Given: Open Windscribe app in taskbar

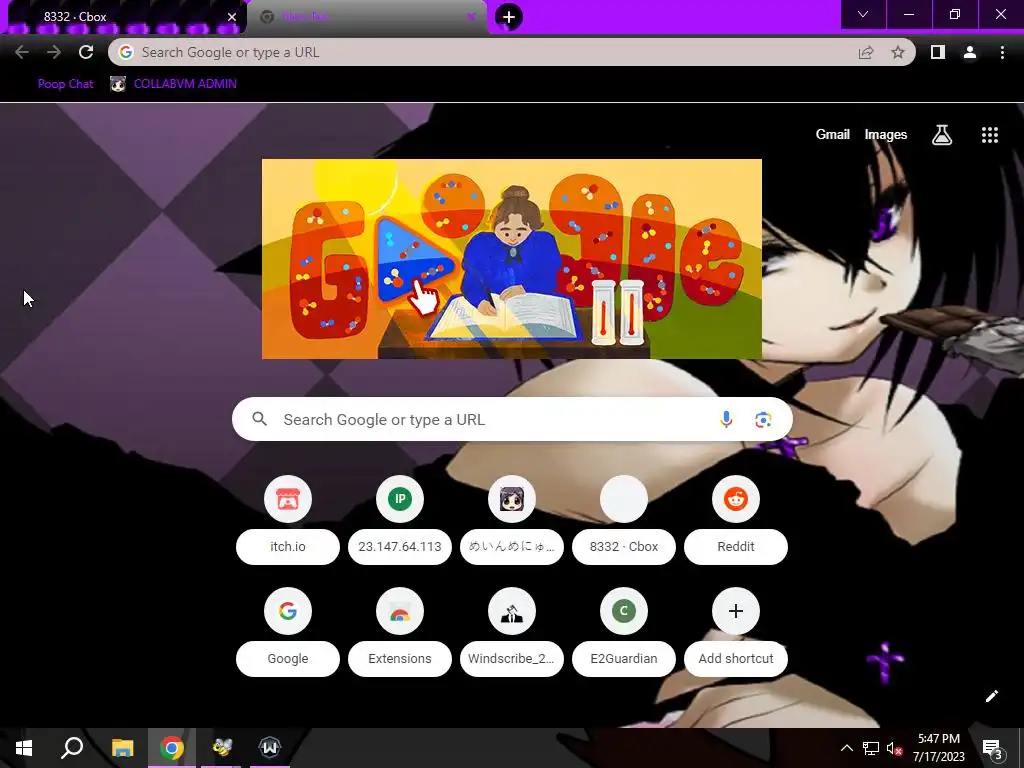Looking at the screenshot, I should pyautogui.click(x=270, y=748).
